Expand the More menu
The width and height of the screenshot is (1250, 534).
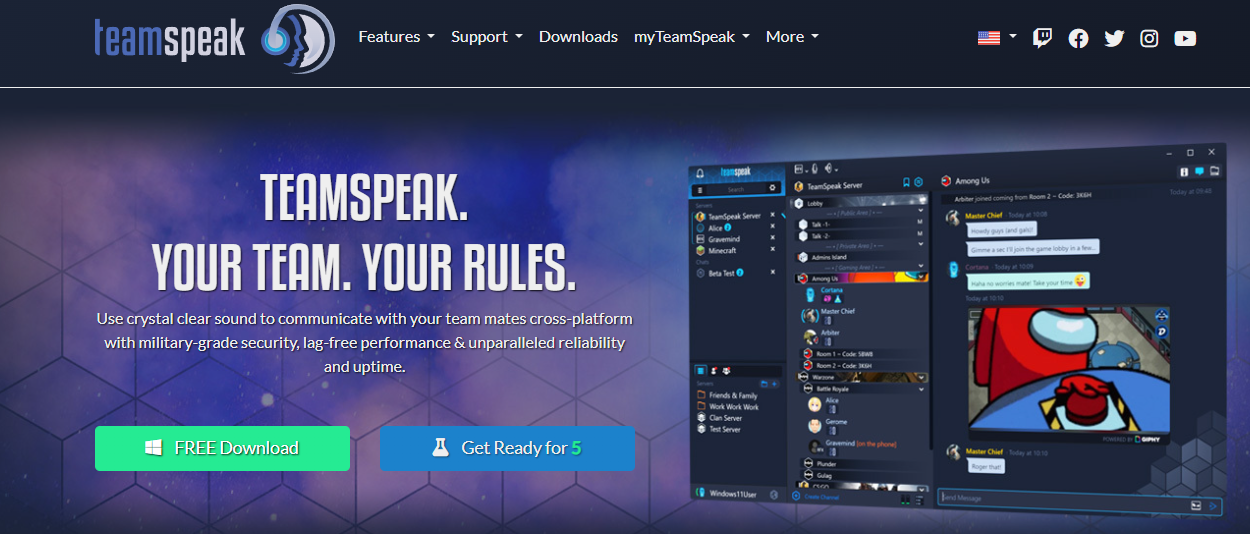792,37
